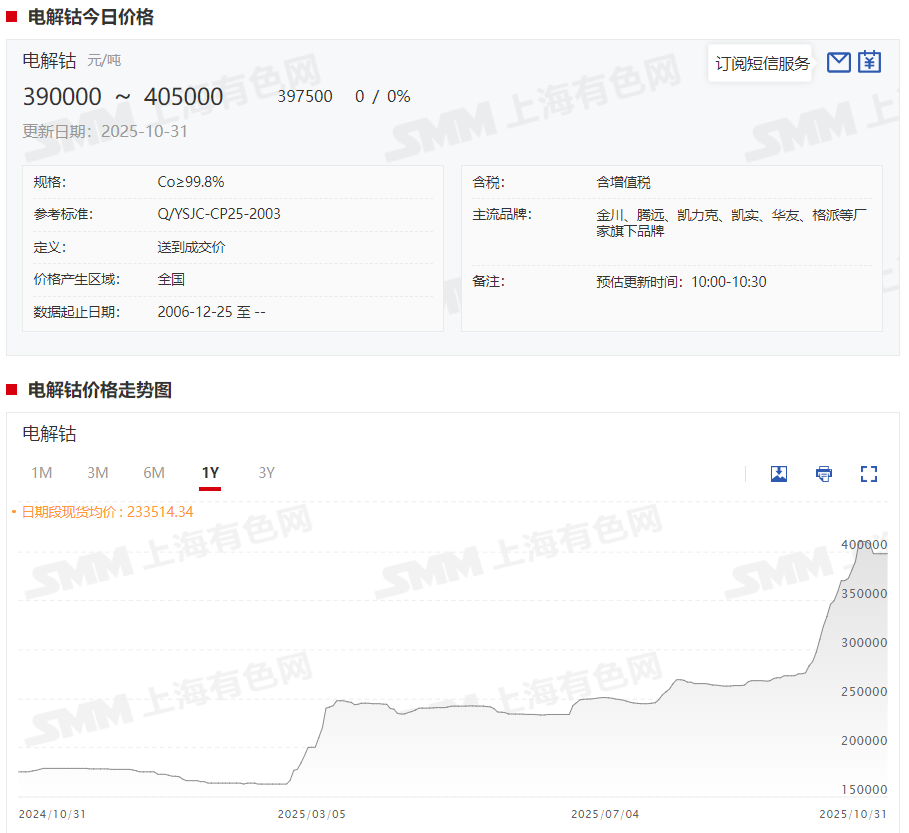The image size is (909, 833).
Task: Switch to 3Y price history
Action: point(266,473)
